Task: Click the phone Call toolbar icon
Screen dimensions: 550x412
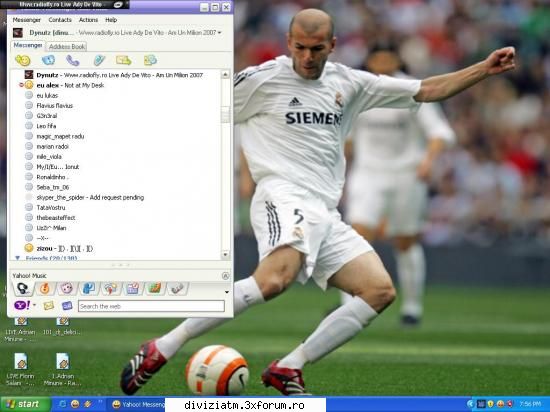Action: 73,60
